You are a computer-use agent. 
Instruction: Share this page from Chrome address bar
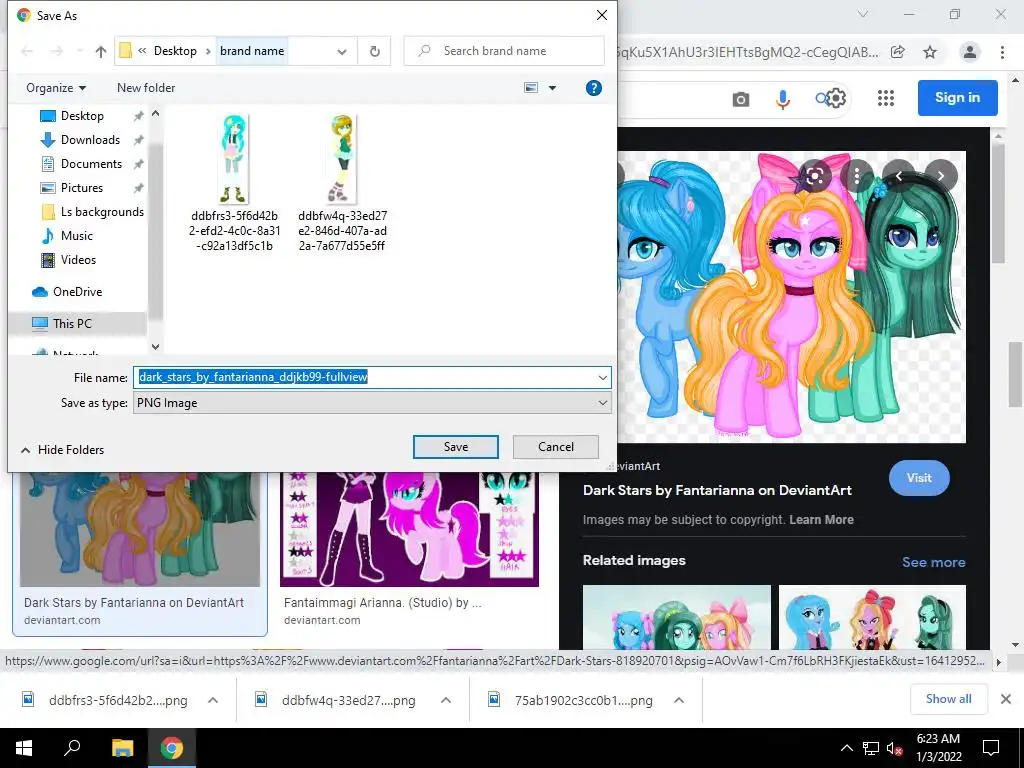[898, 52]
